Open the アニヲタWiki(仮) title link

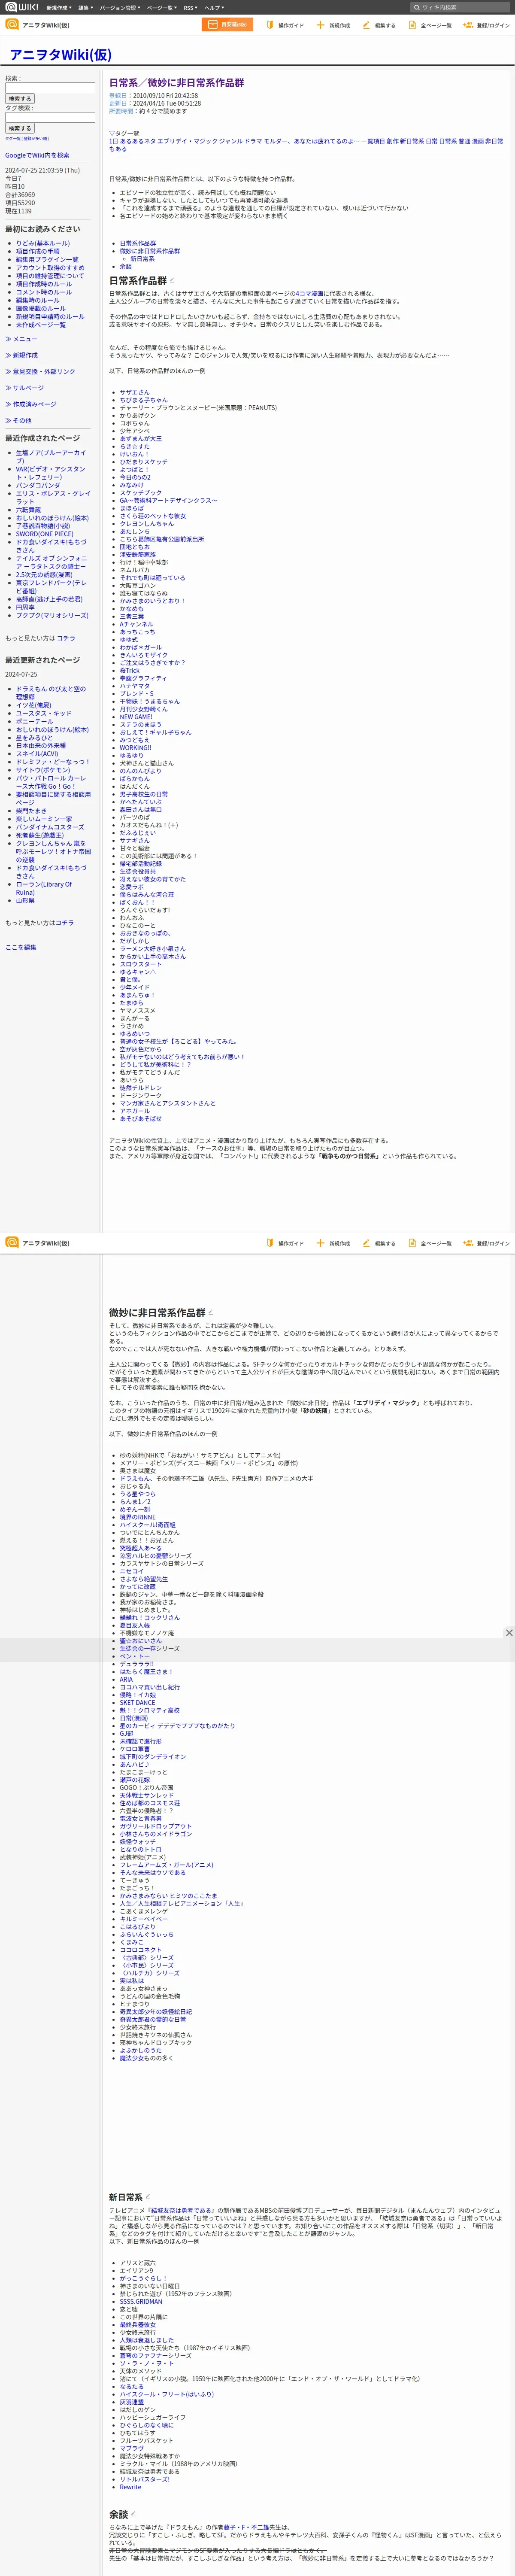coord(61,55)
